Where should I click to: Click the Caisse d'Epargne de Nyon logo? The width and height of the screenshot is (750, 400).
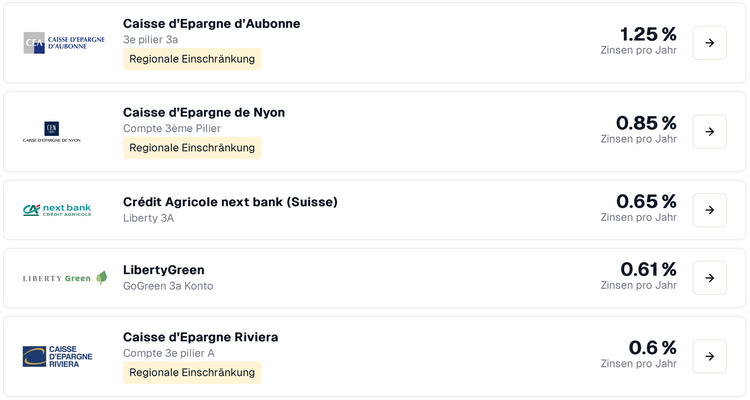click(x=52, y=132)
